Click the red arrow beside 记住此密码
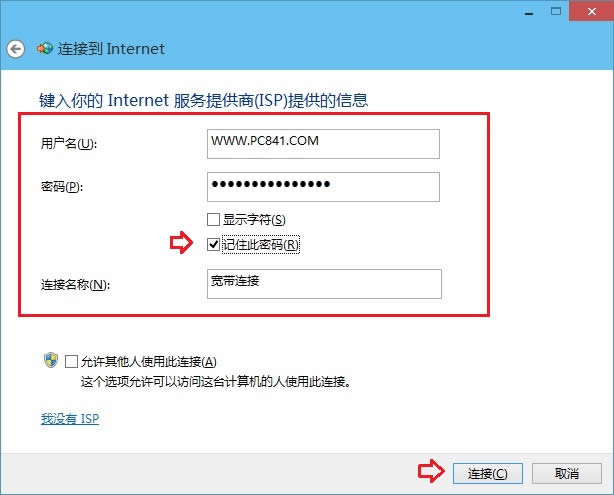The height and width of the screenshot is (495, 614). tap(181, 243)
